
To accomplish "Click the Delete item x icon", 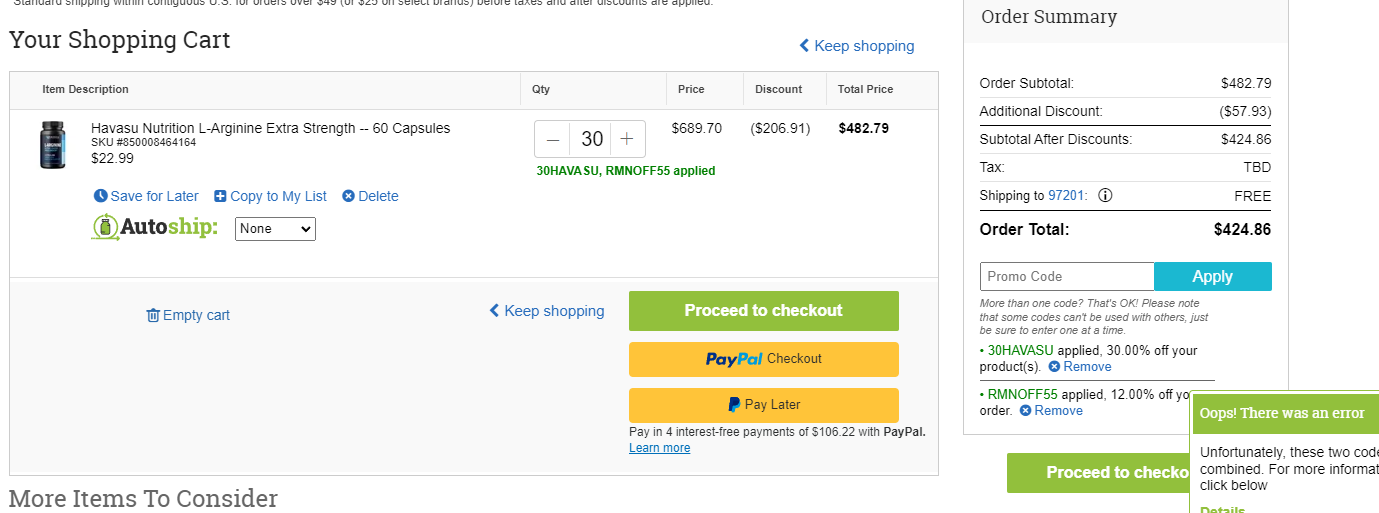I will [348, 196].
